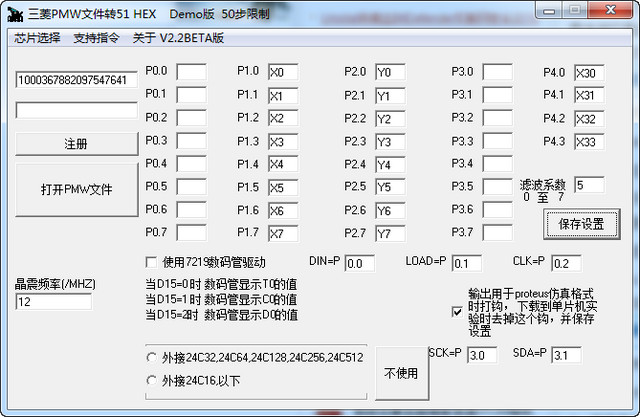640x417 pixels.
Task: Click the P1.2 field containing X2
Action: pyautogui.click(x=283, y=118)
